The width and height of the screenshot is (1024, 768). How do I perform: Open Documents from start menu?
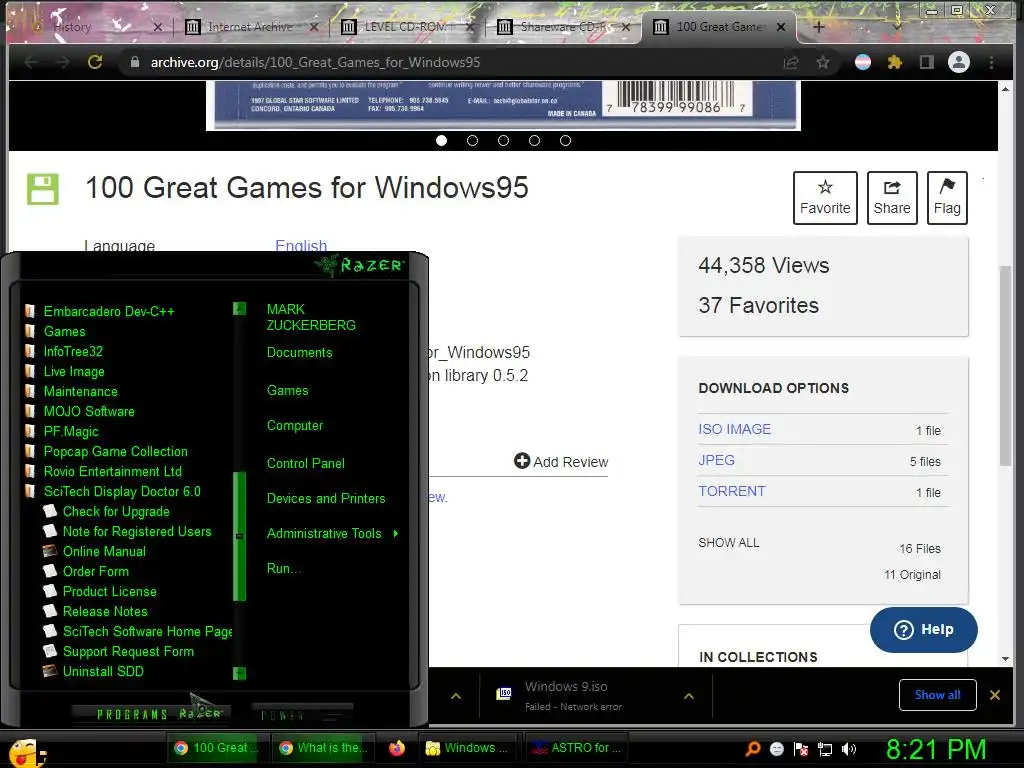[299, 353]
